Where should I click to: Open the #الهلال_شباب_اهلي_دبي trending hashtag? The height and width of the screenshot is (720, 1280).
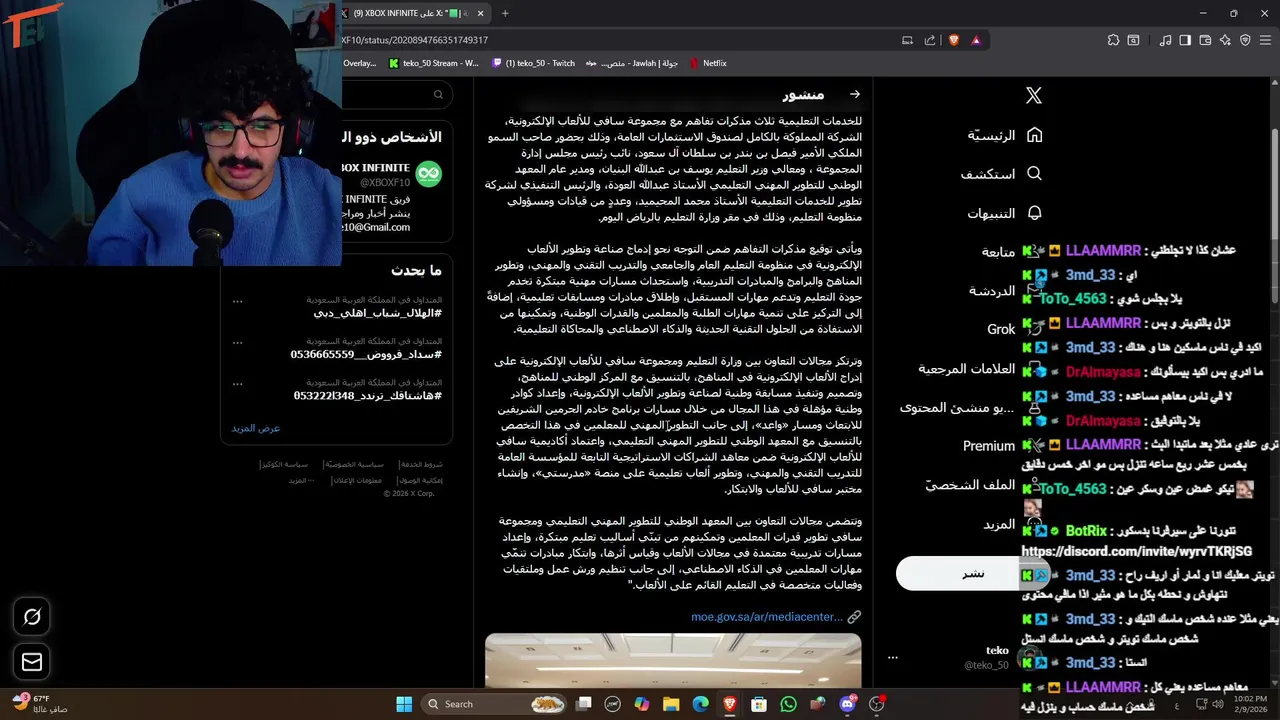[x=377, y=313]
